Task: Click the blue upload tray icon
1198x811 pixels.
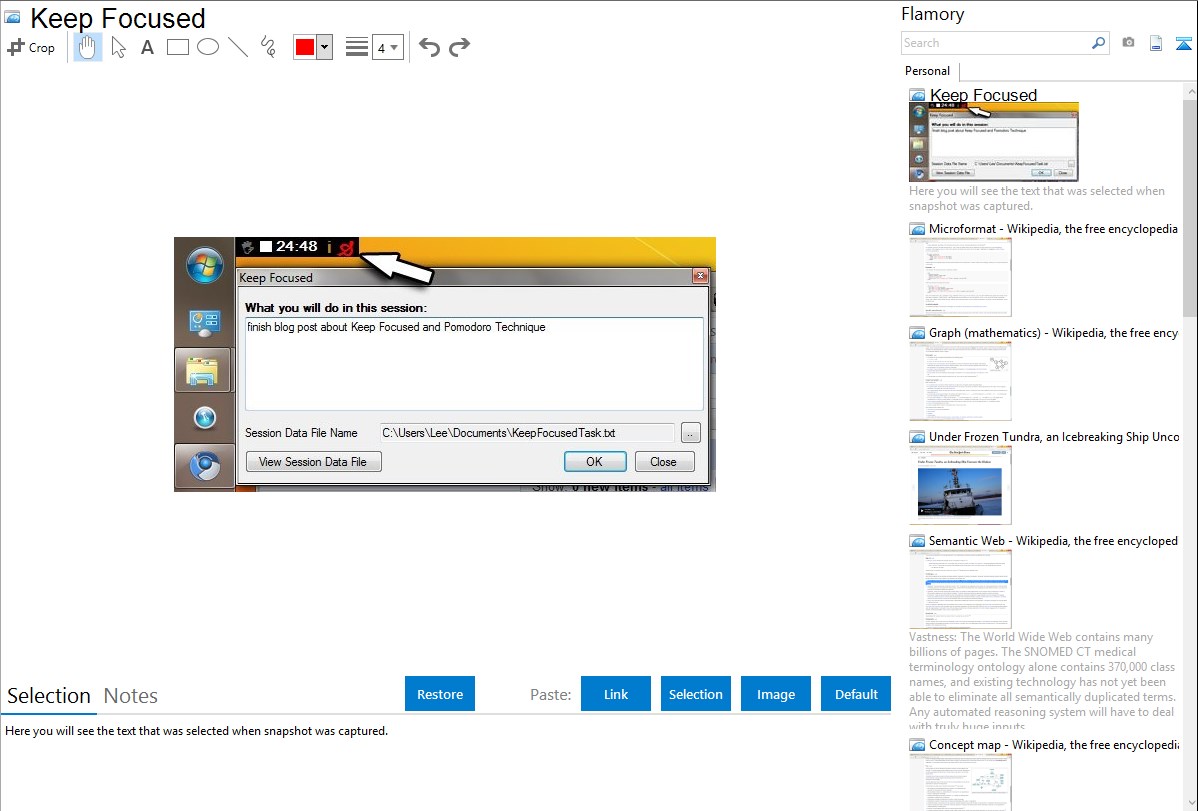Action: tap(1183, 43)
